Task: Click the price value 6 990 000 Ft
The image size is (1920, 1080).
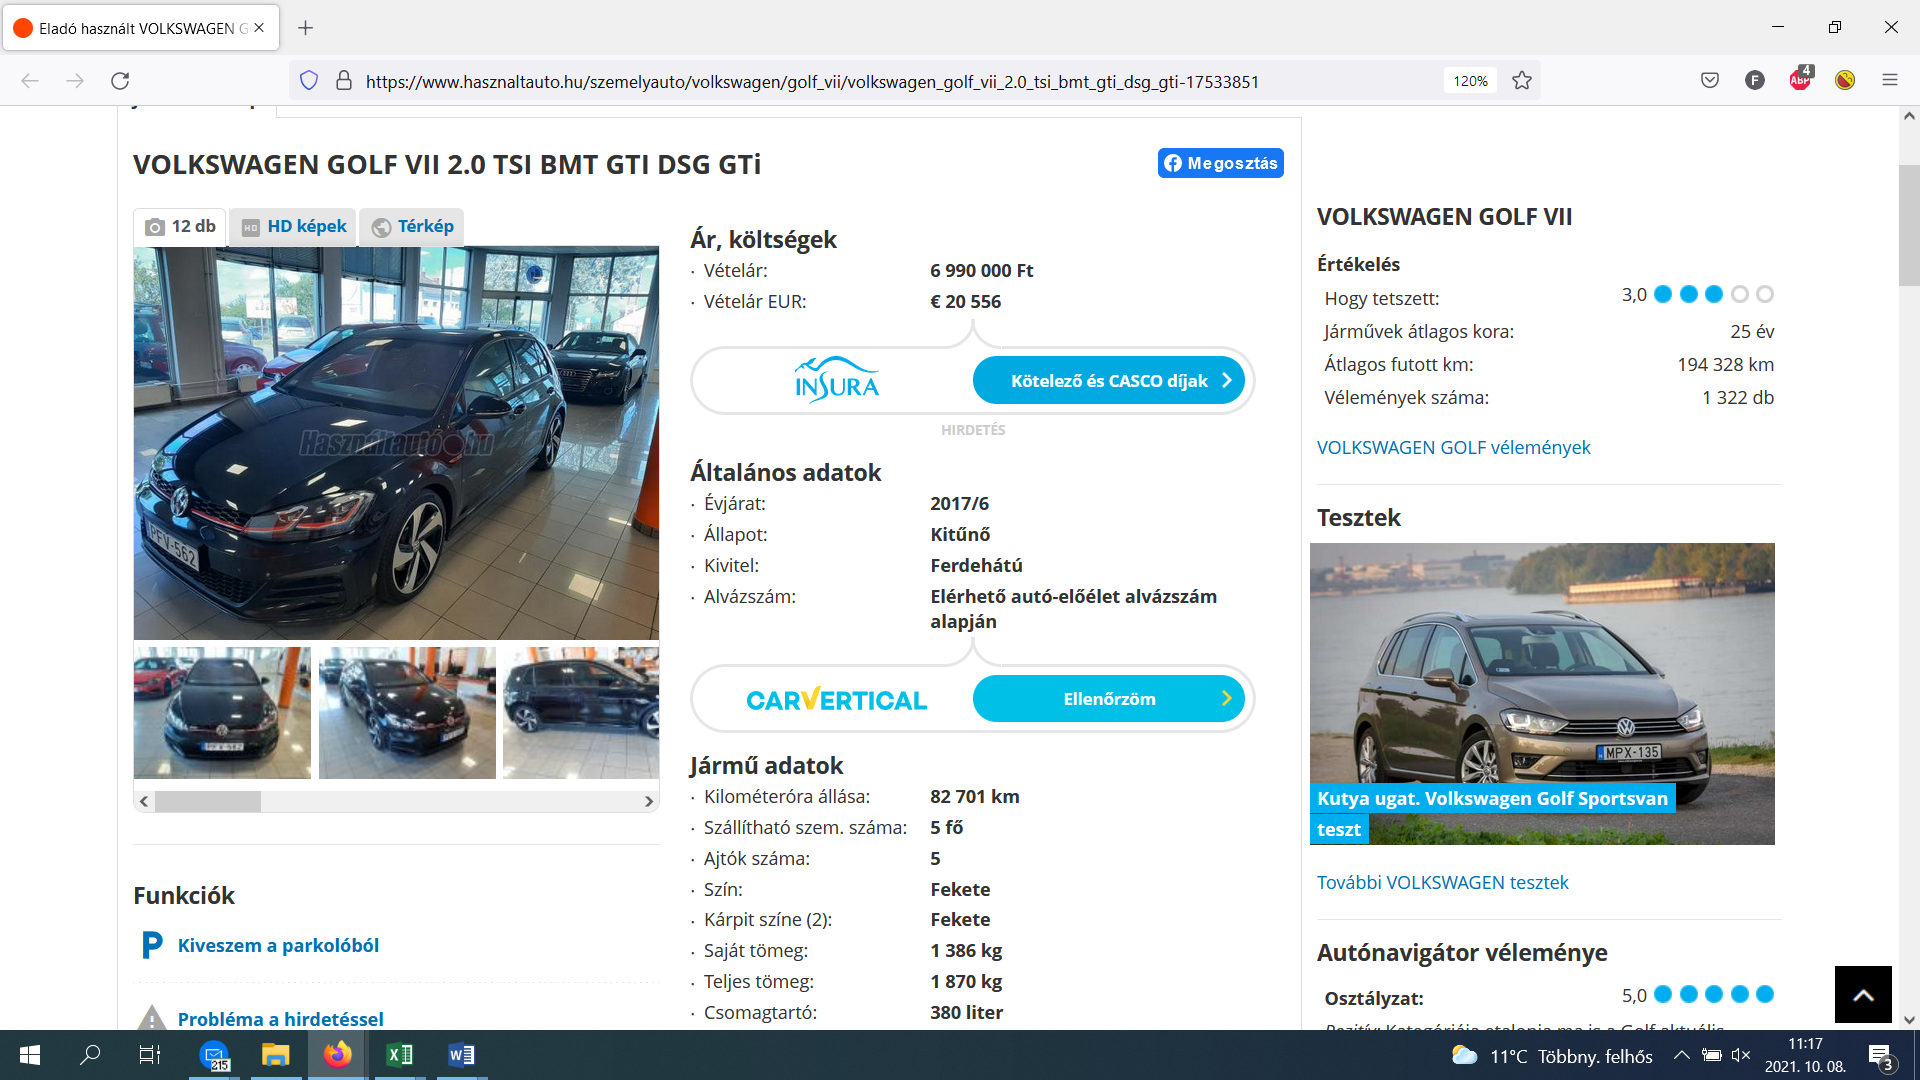Action: click(981, 270)
